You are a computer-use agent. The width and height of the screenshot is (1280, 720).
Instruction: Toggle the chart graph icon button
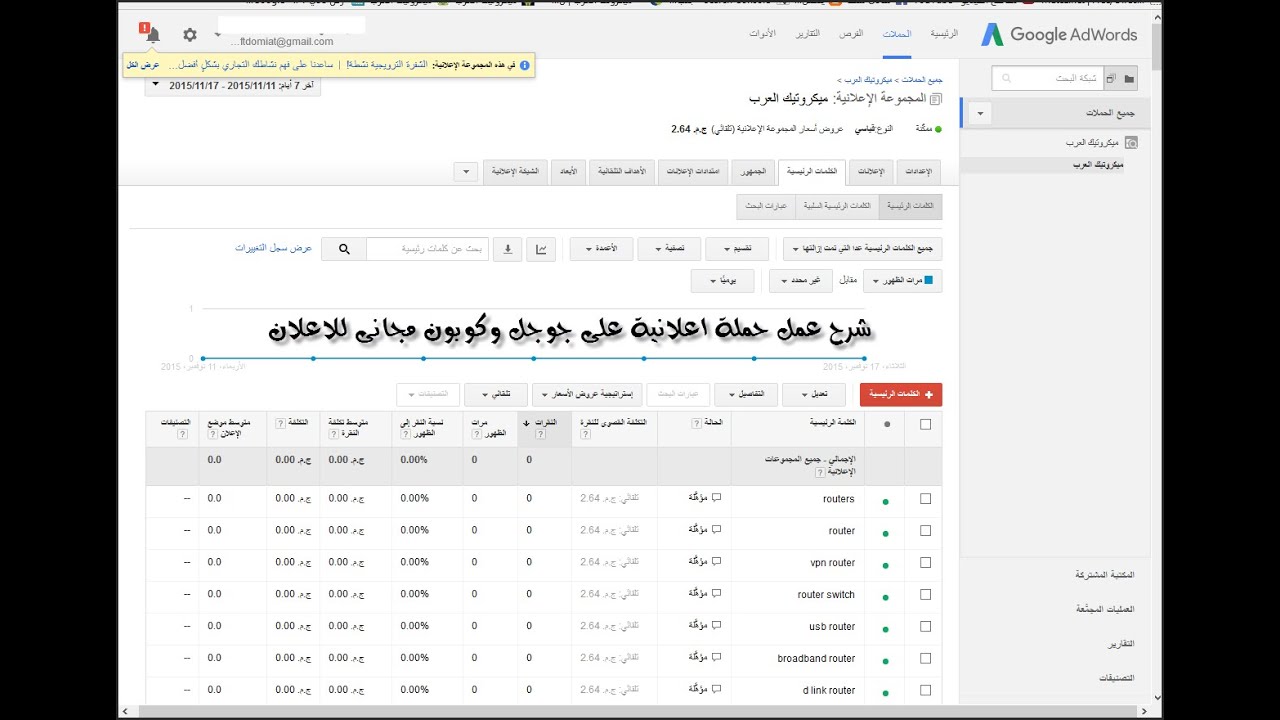coord(541,249)
